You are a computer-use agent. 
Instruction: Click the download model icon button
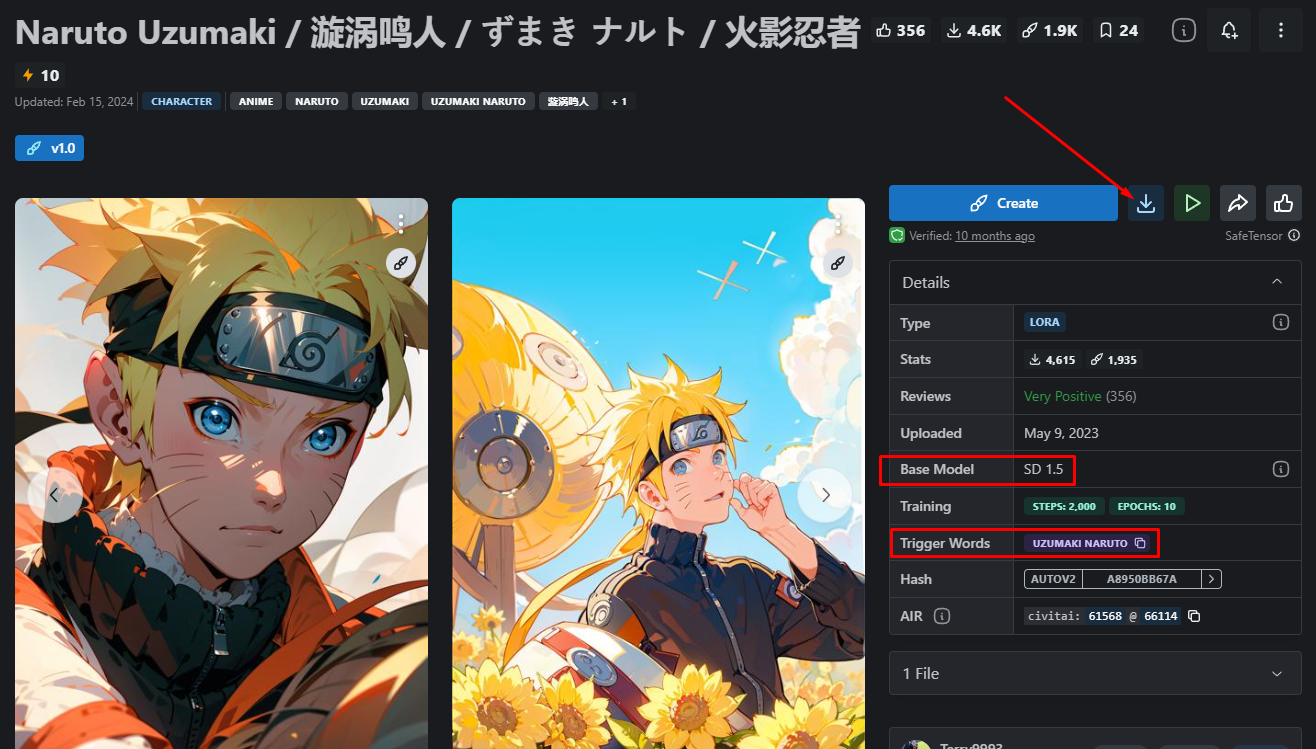click(x=1146, y=203)
